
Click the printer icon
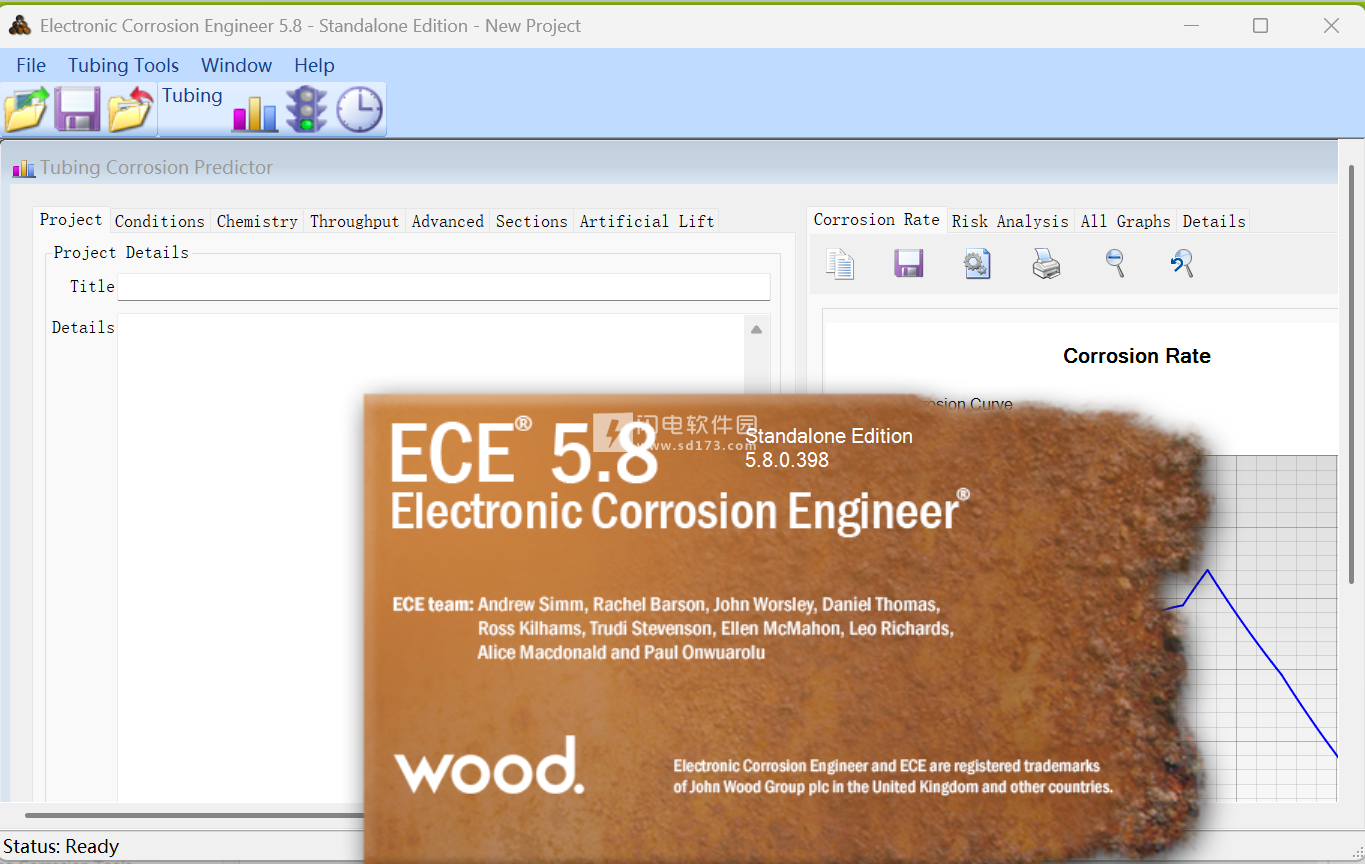click(x=1046, y=264)
